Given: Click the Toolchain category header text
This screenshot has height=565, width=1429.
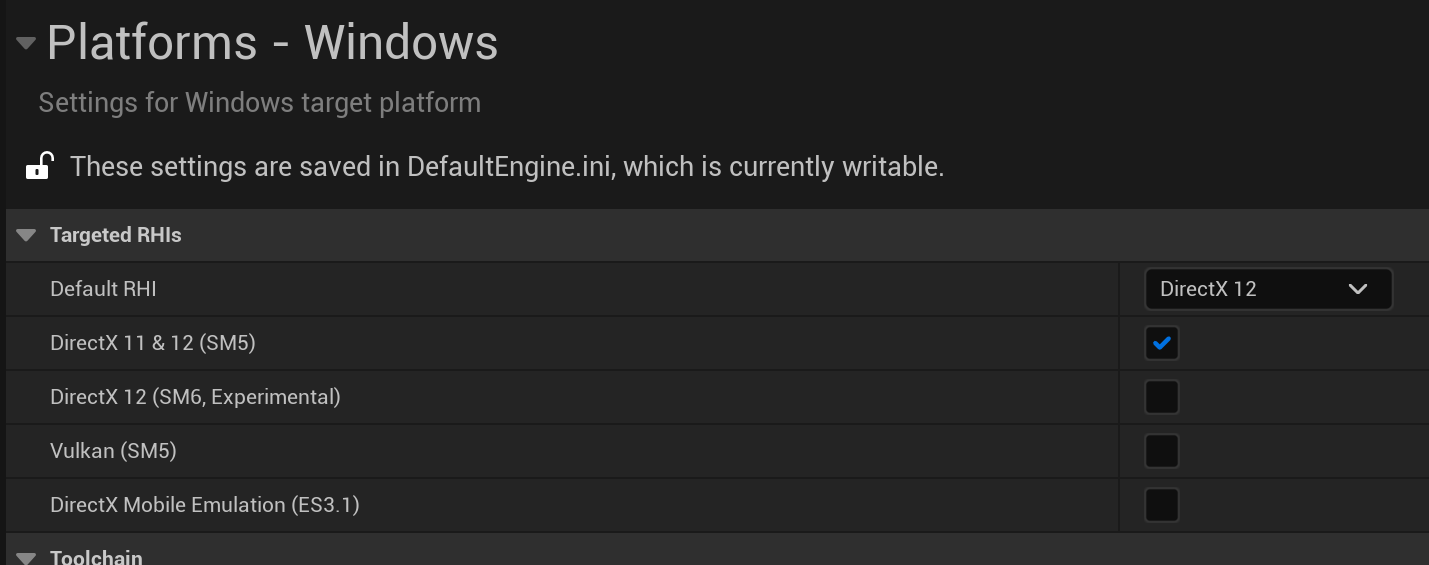Looking at the screenshot, I should [96, 557].
